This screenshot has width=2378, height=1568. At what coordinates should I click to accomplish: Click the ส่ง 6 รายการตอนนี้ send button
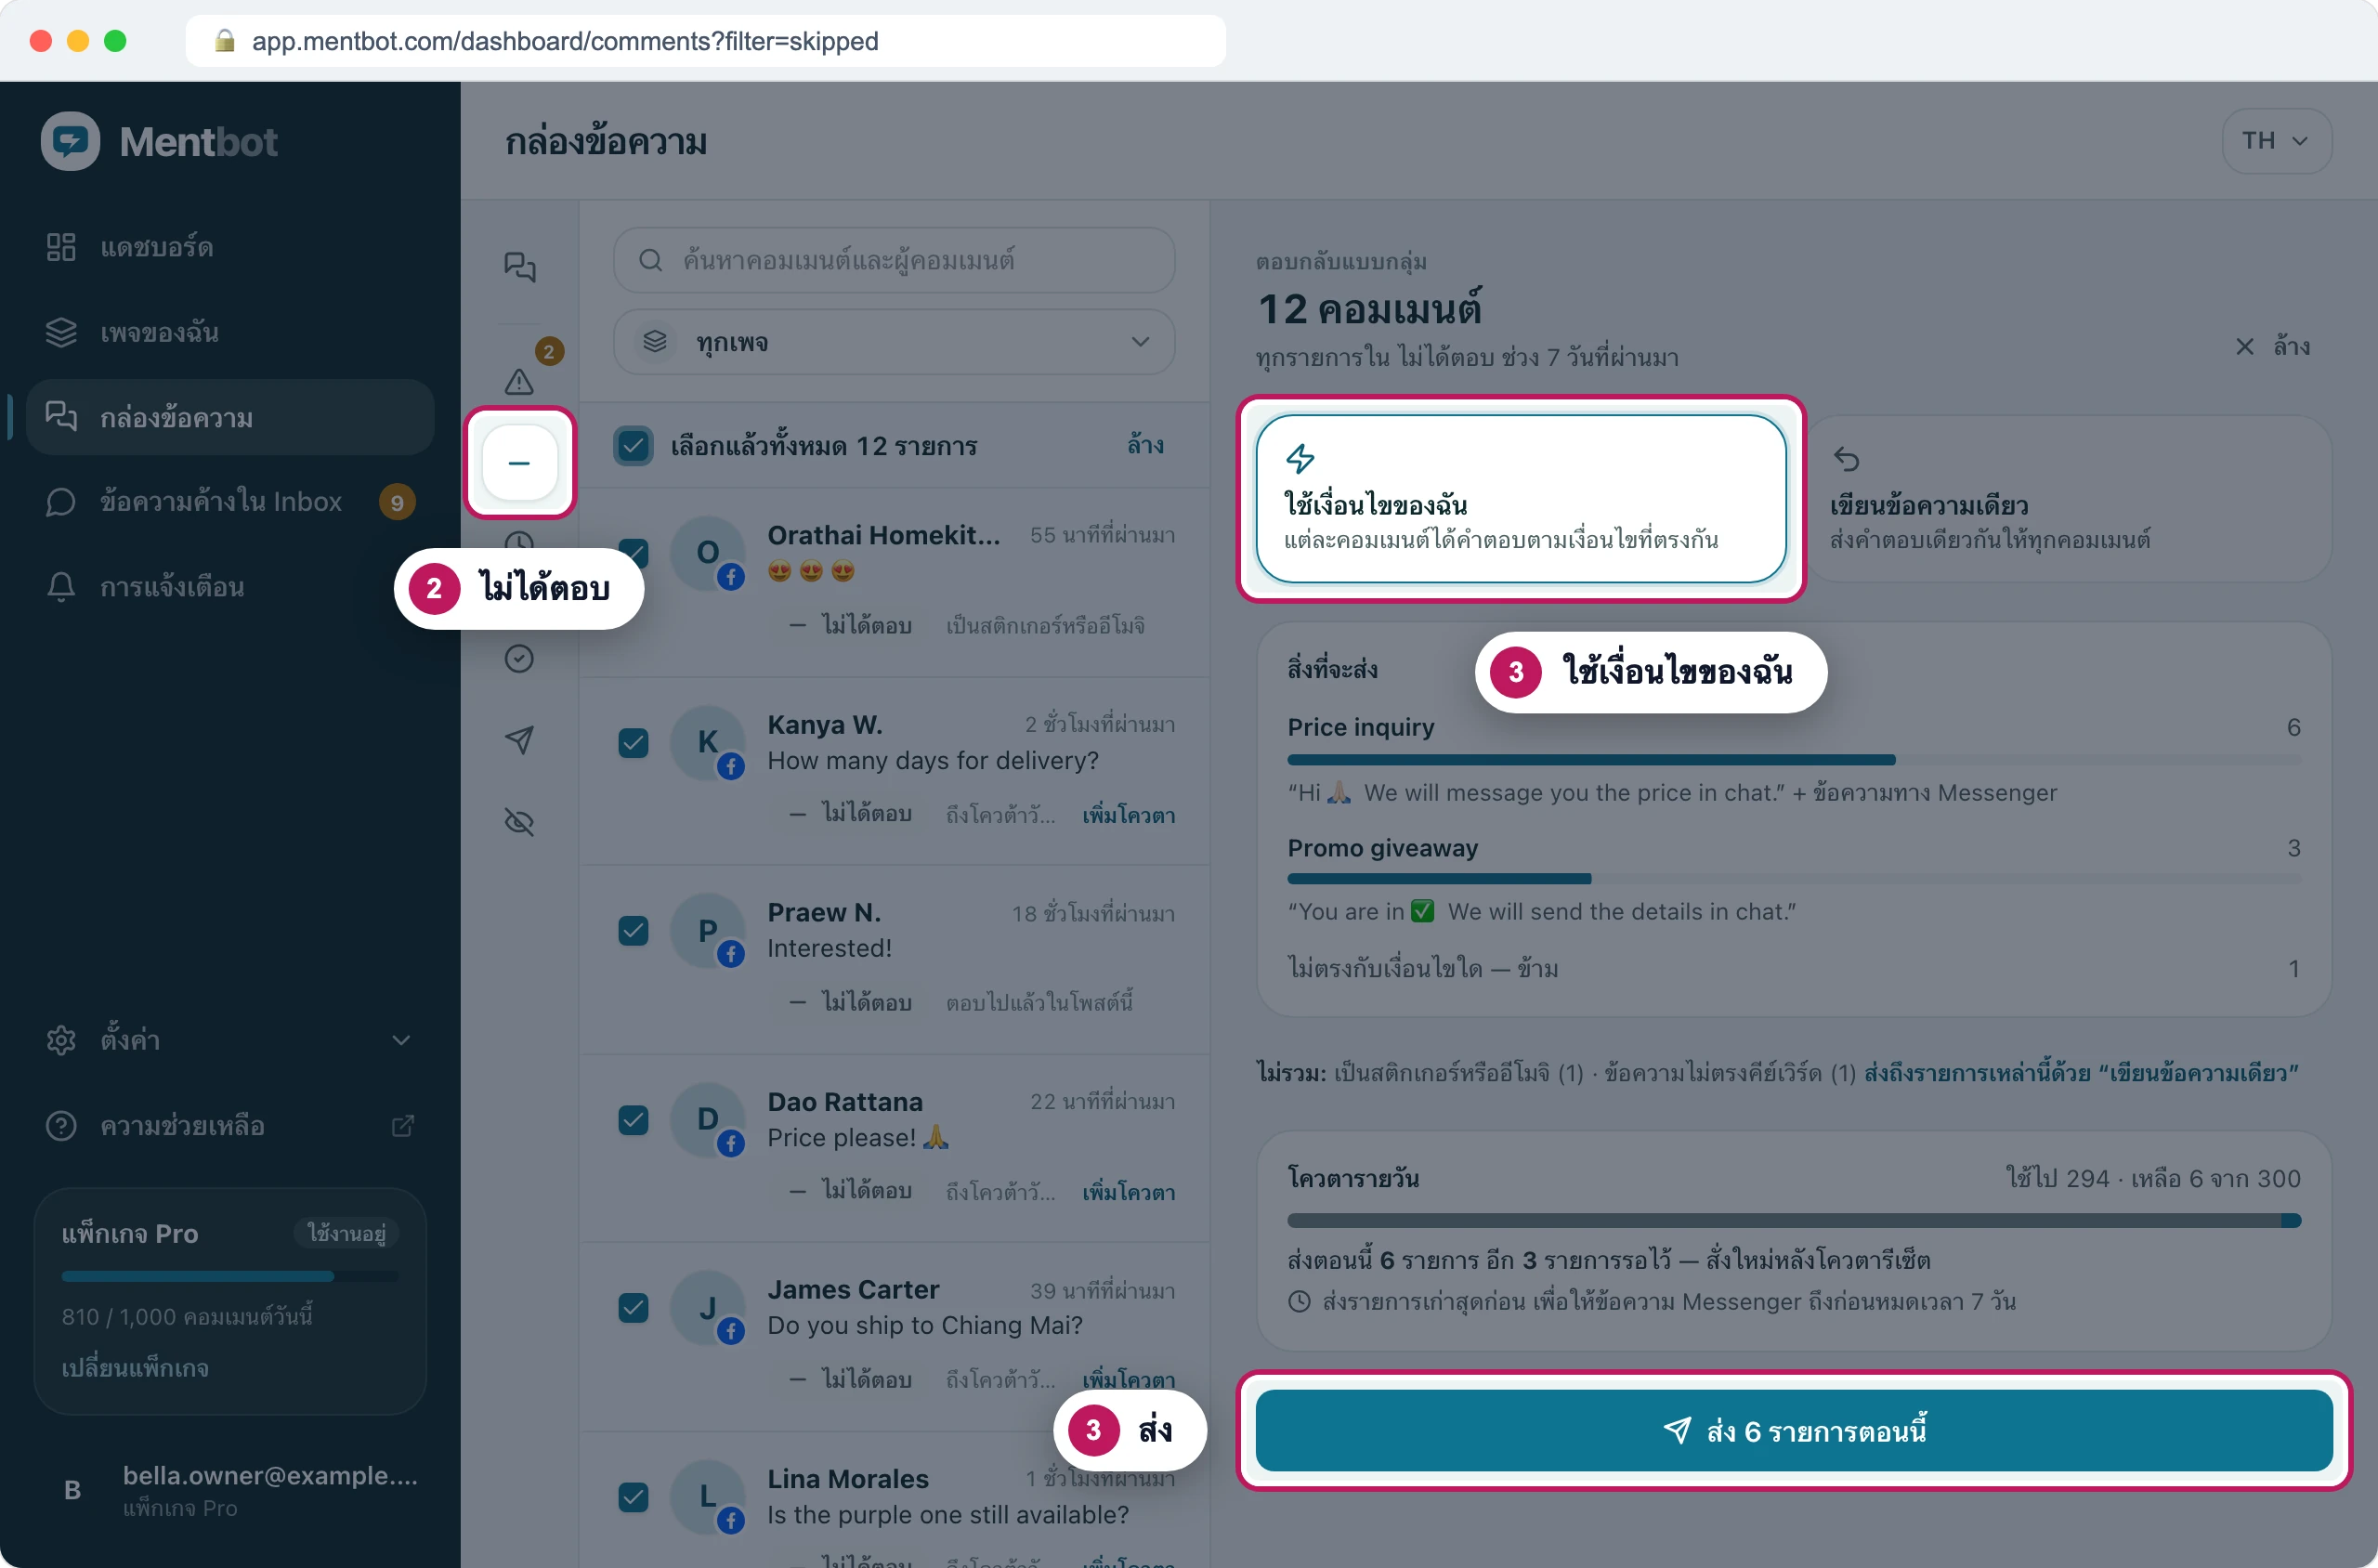(1794, 1431)
